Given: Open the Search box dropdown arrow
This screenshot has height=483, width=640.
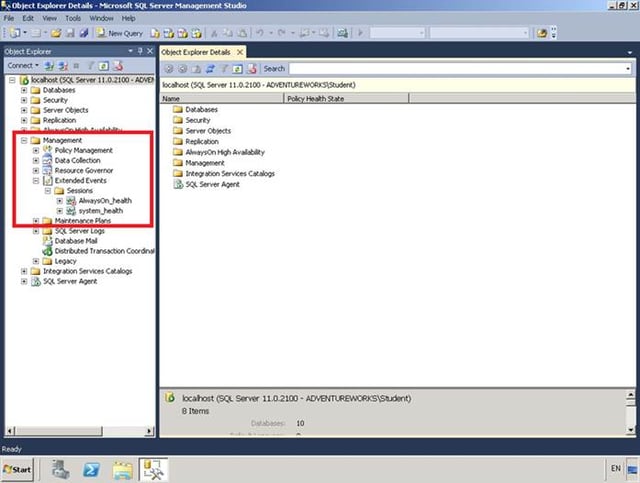Looking at the screenshot, I should coord(628,69).
